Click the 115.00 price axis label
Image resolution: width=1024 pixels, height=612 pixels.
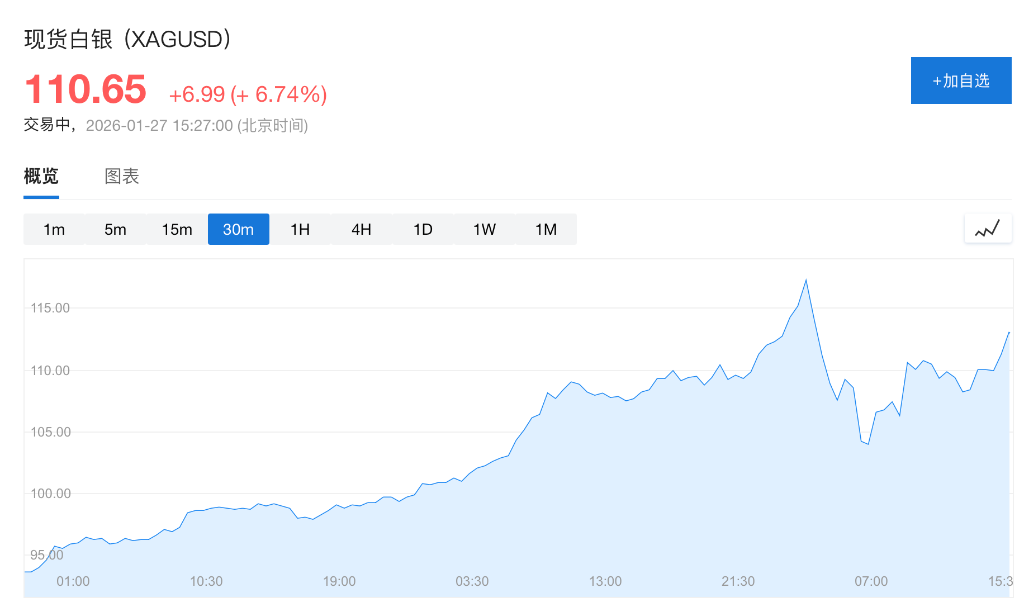coord(48,308)
